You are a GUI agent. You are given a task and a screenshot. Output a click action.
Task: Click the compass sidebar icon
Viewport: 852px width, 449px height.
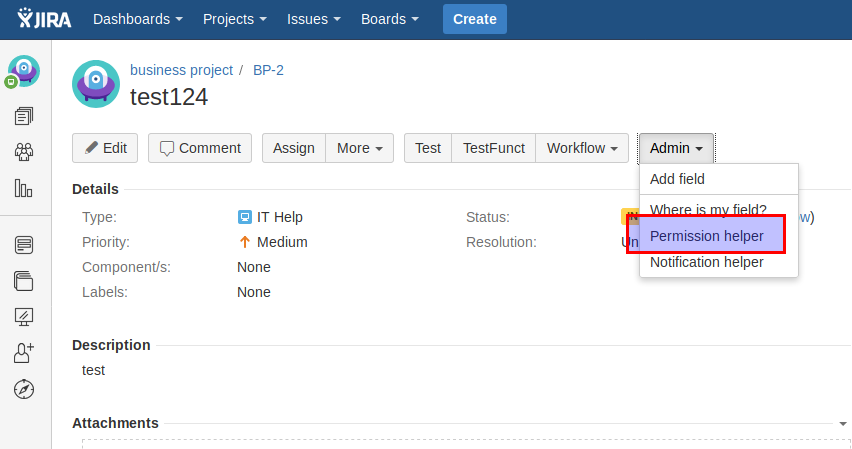(24, 389)
